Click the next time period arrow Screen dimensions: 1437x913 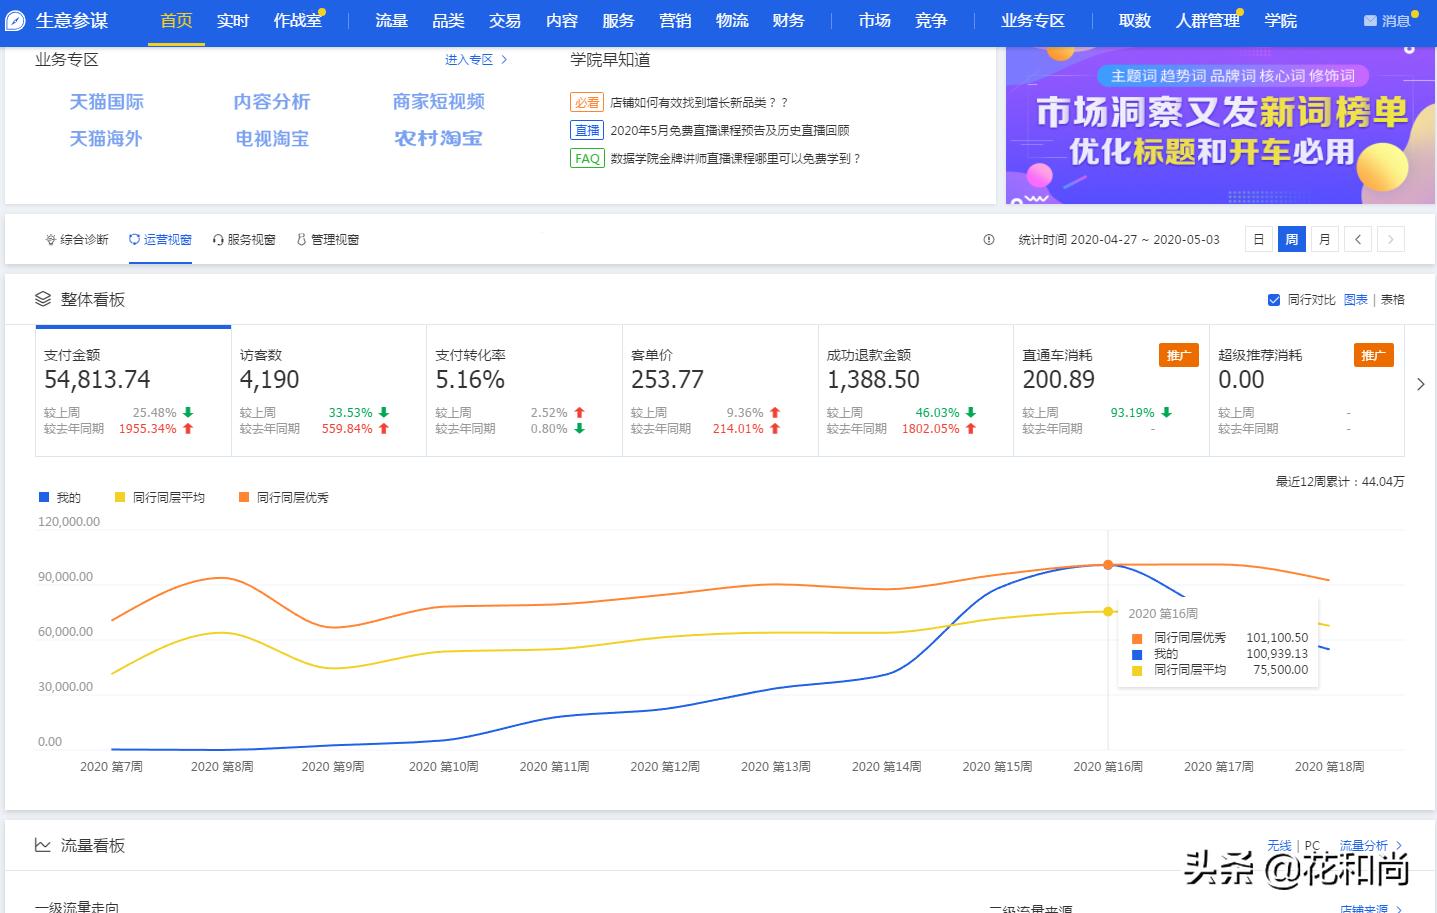(1391, 239)
